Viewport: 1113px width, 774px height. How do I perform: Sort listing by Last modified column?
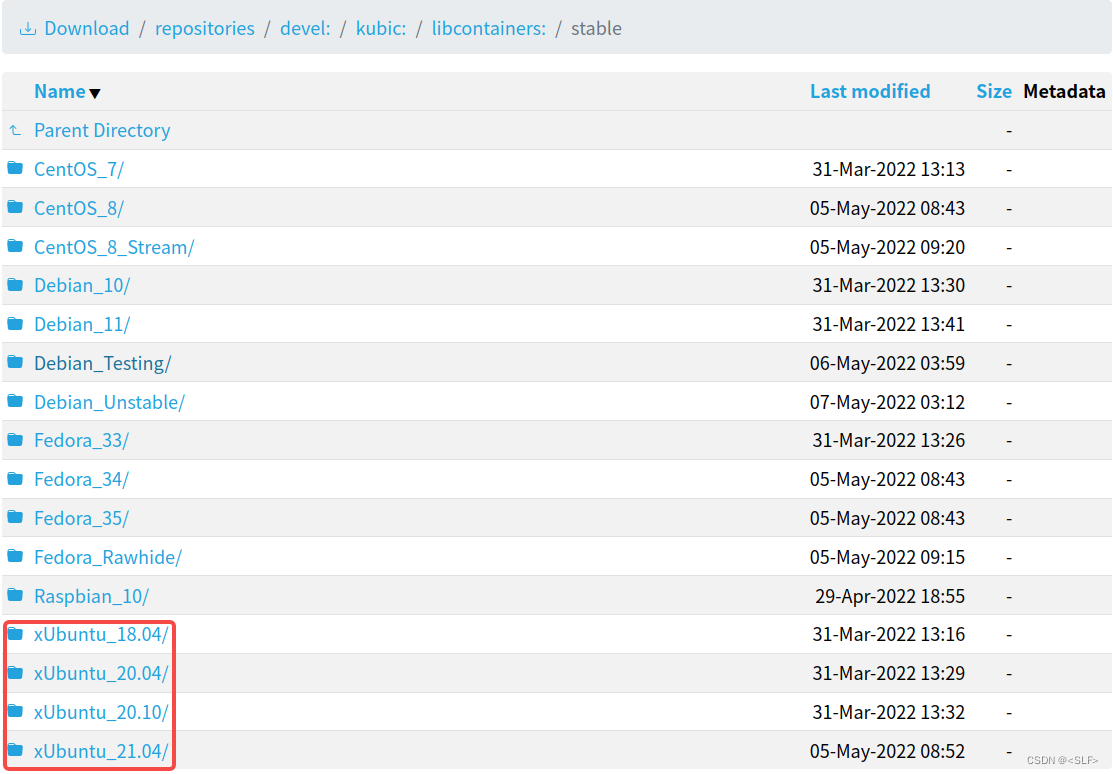(x=869, y=91)
